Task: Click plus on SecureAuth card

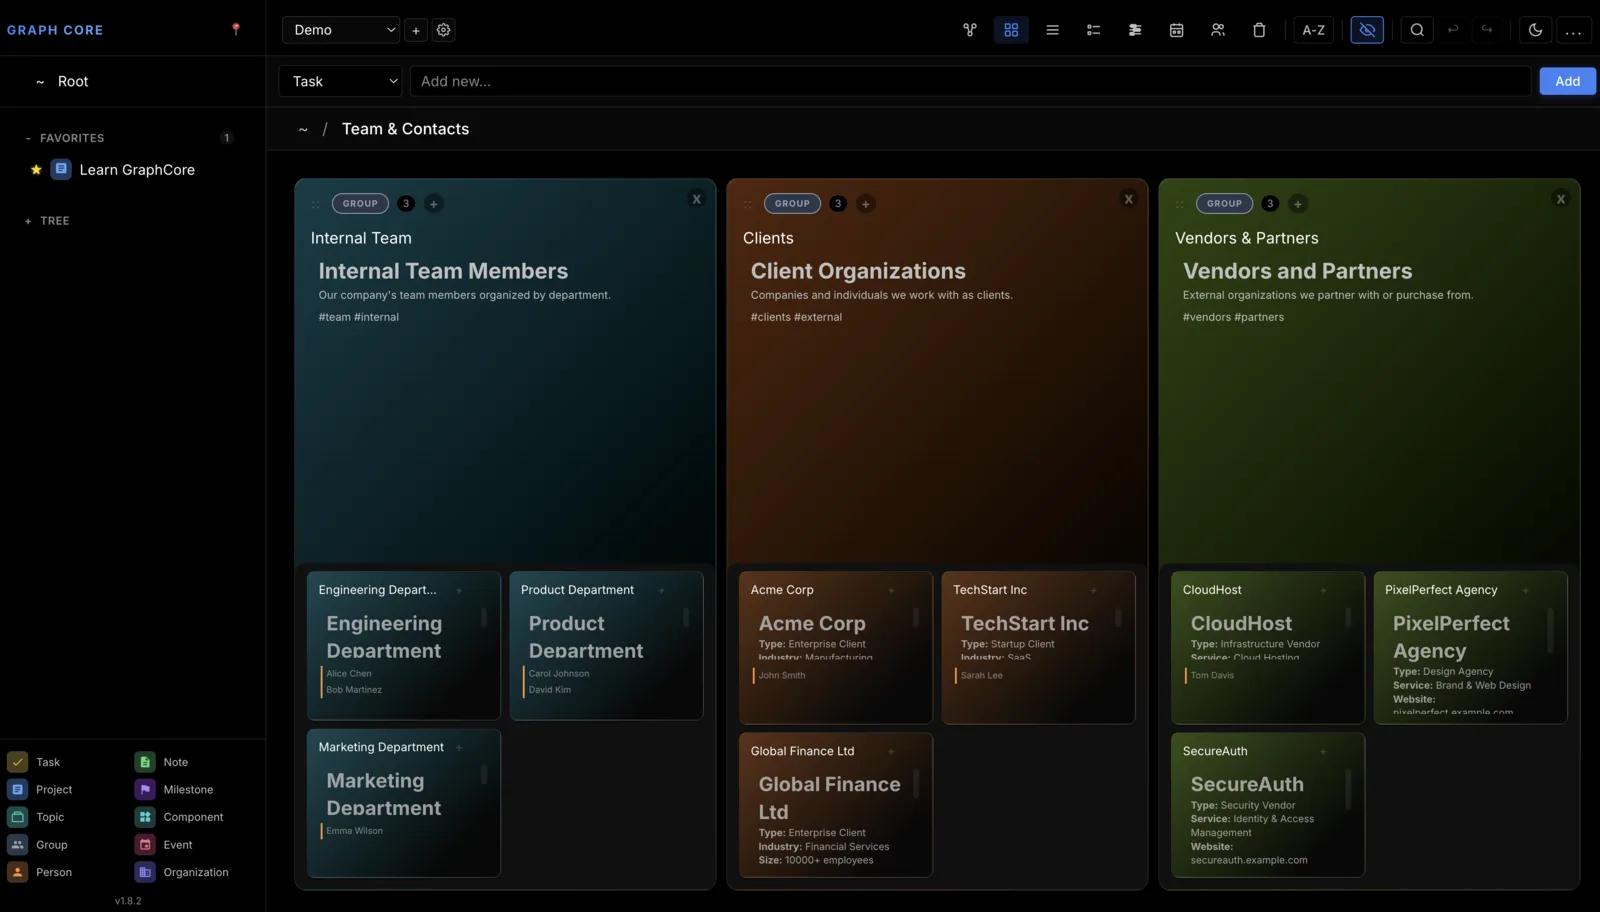Action: [1323, 752]
